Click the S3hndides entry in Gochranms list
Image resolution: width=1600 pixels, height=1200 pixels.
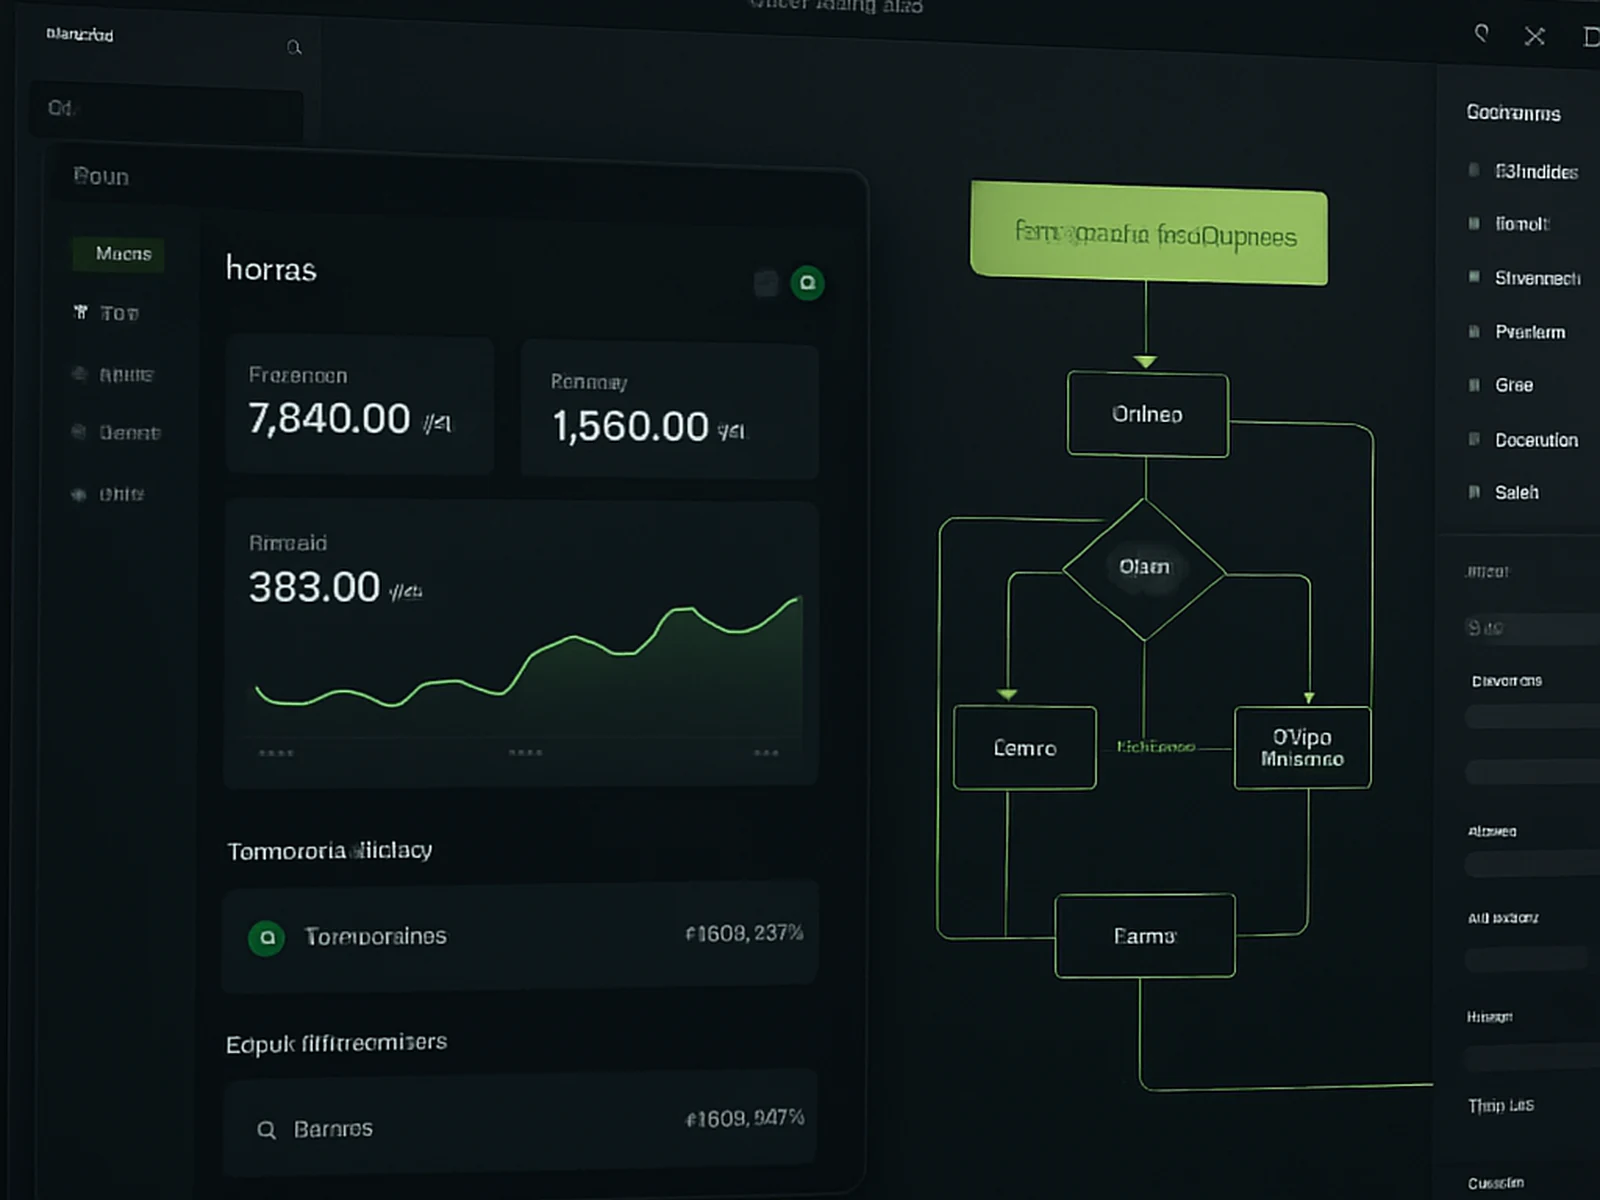pos(1536,172)
